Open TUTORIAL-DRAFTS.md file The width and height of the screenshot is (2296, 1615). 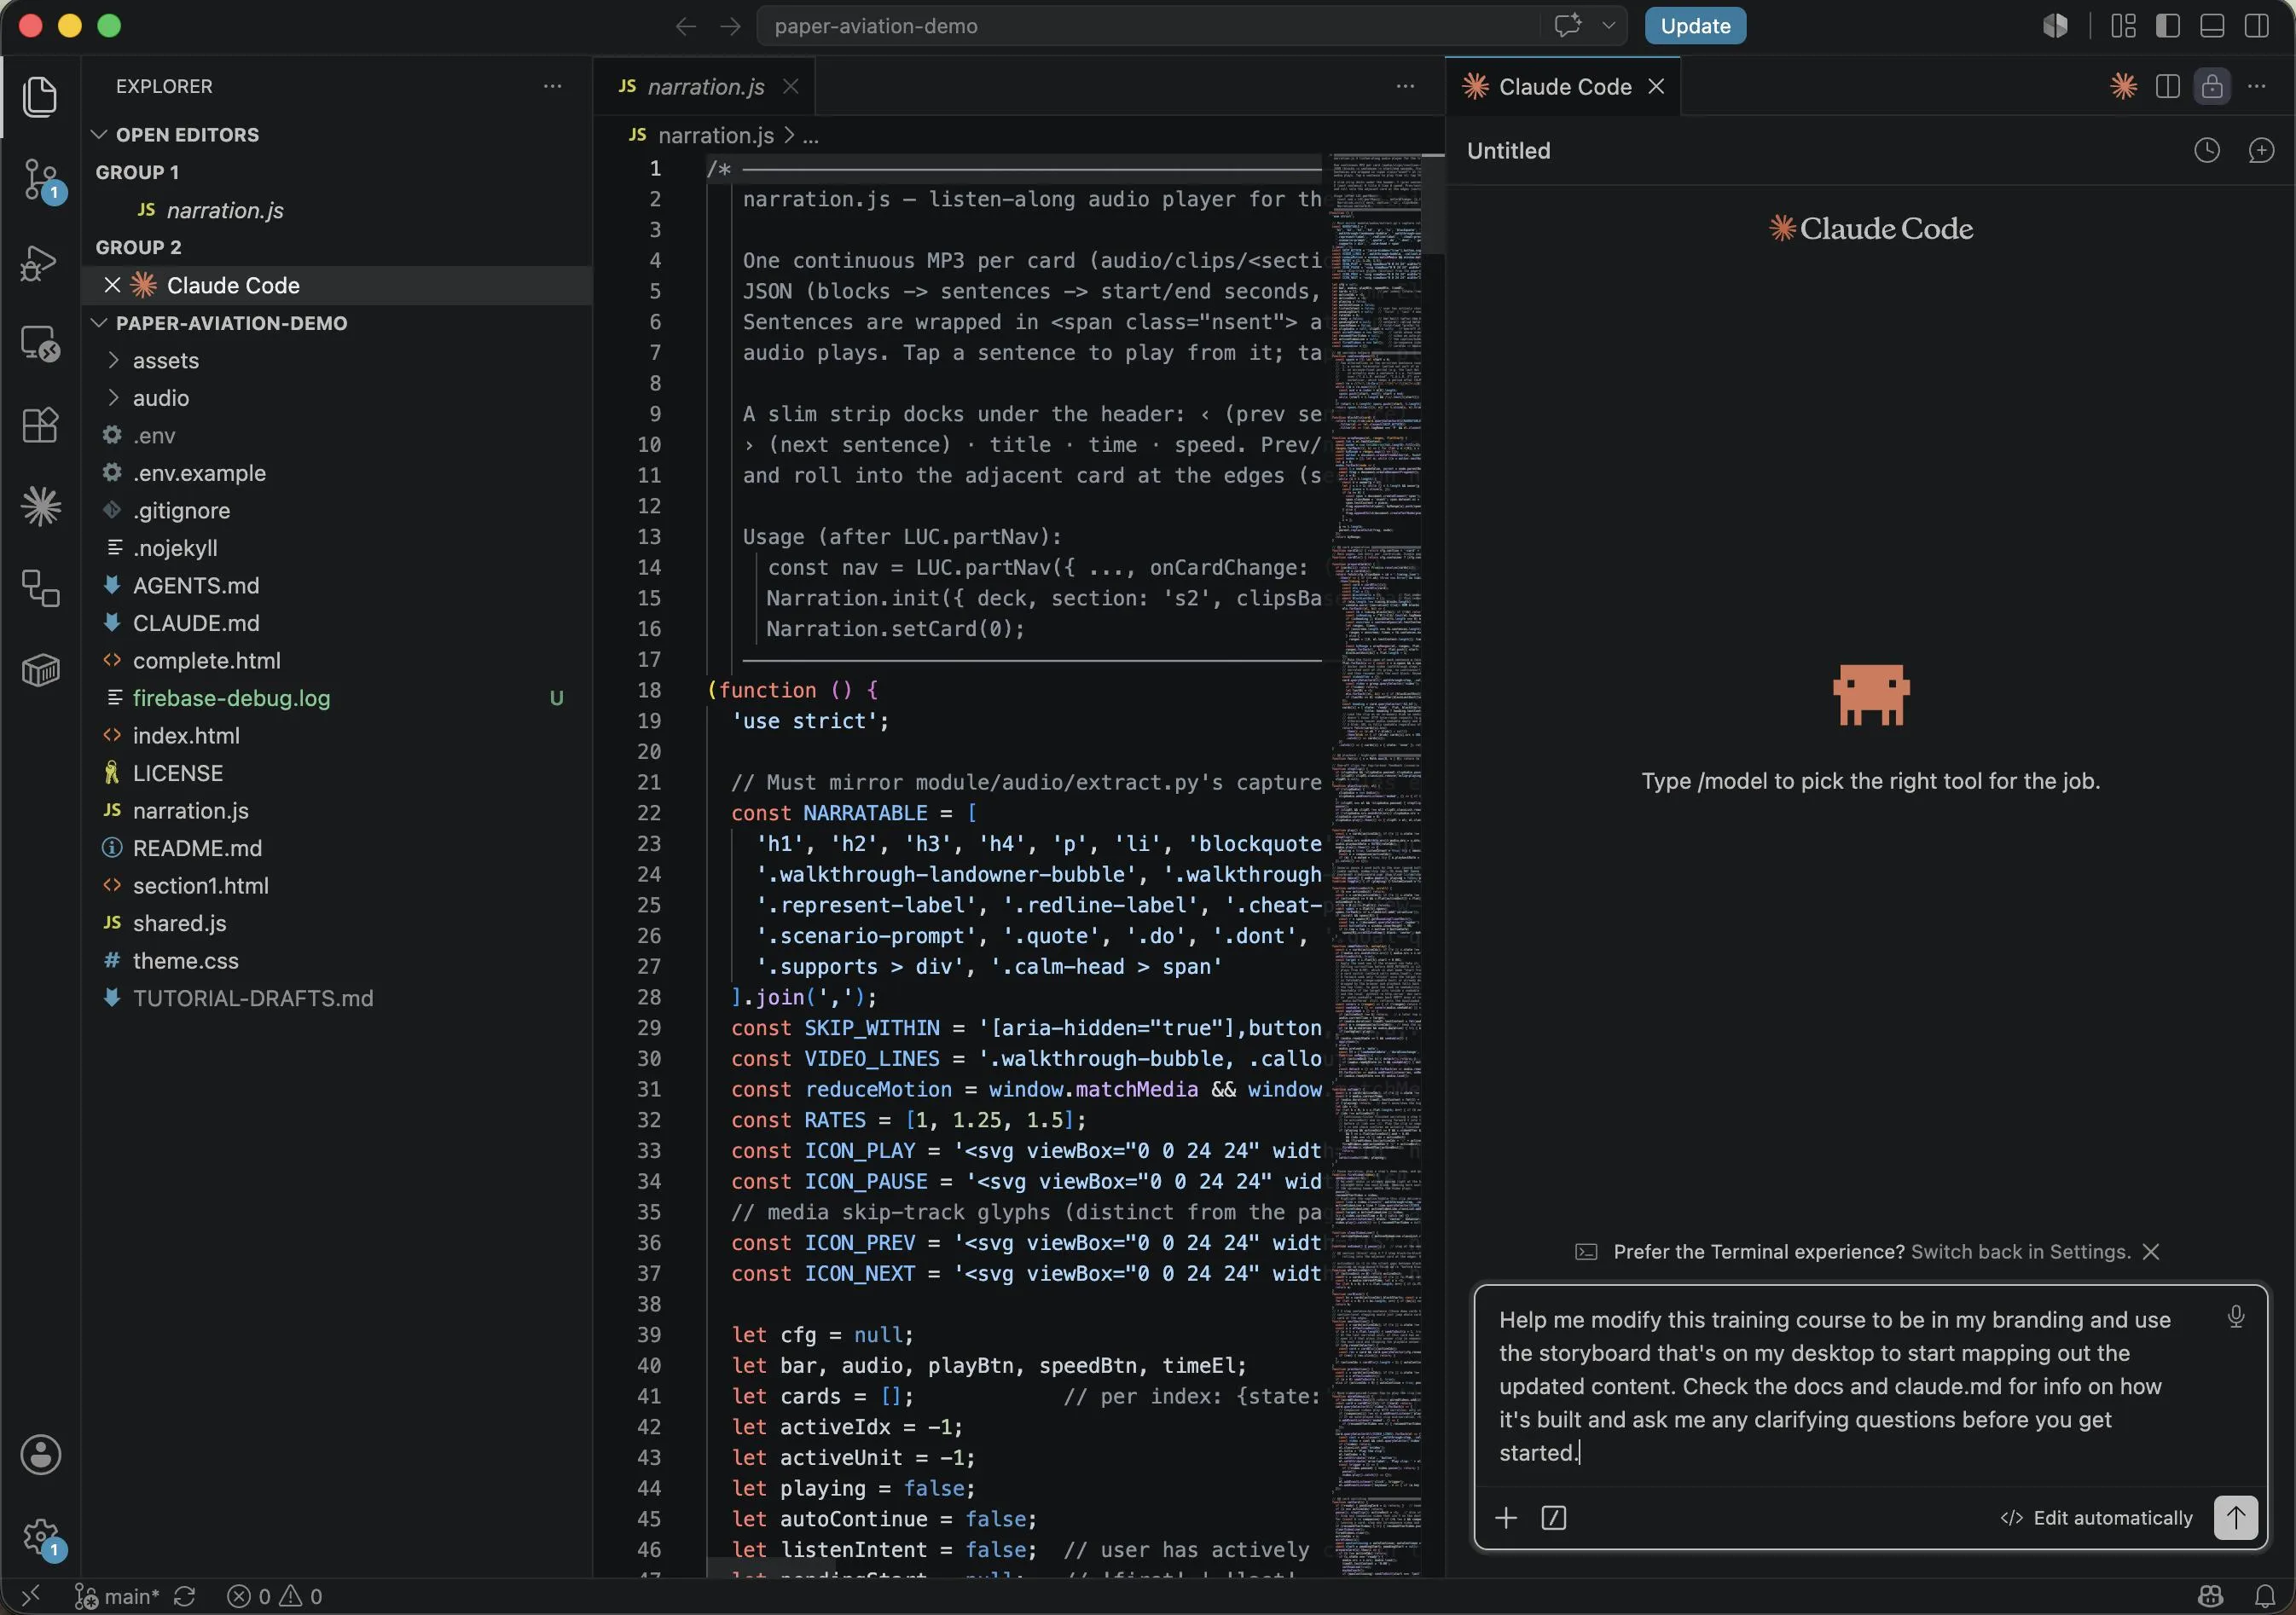(x=253, y=998)
